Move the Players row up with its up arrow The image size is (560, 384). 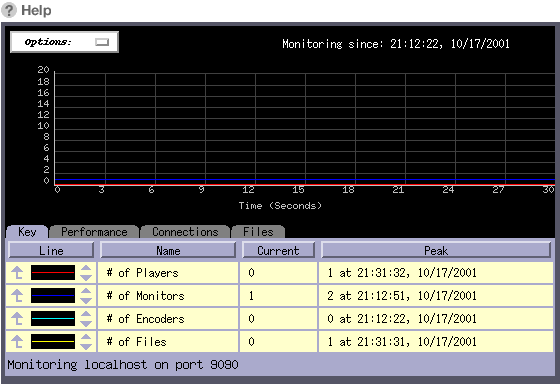17,273
